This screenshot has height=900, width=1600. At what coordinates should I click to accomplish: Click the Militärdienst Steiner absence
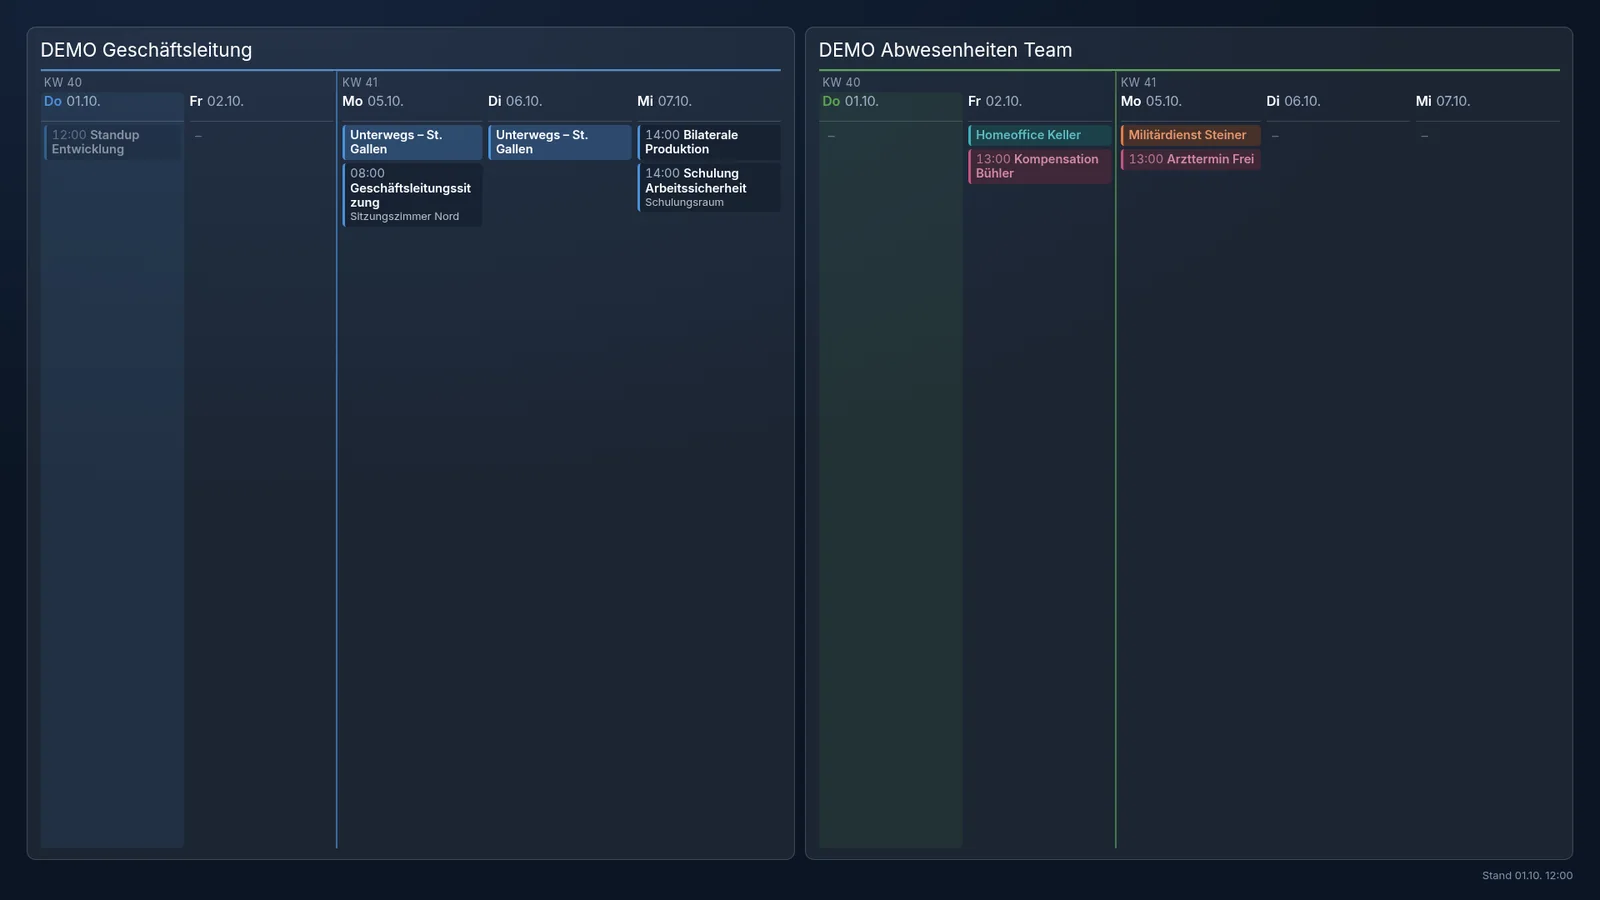click(1190, 135)
